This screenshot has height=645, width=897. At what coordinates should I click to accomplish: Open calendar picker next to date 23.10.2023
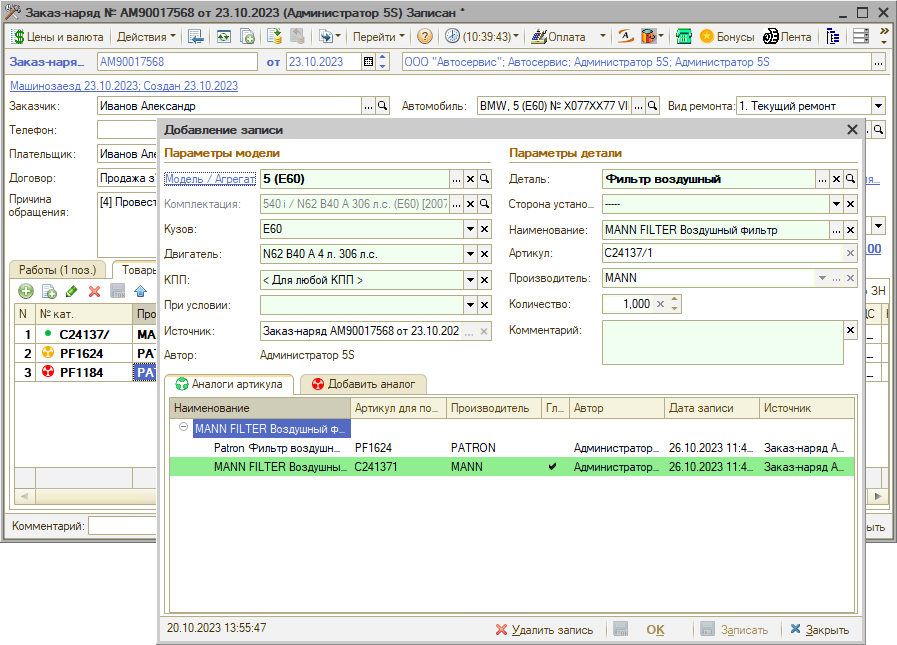(x=369, y=62)
